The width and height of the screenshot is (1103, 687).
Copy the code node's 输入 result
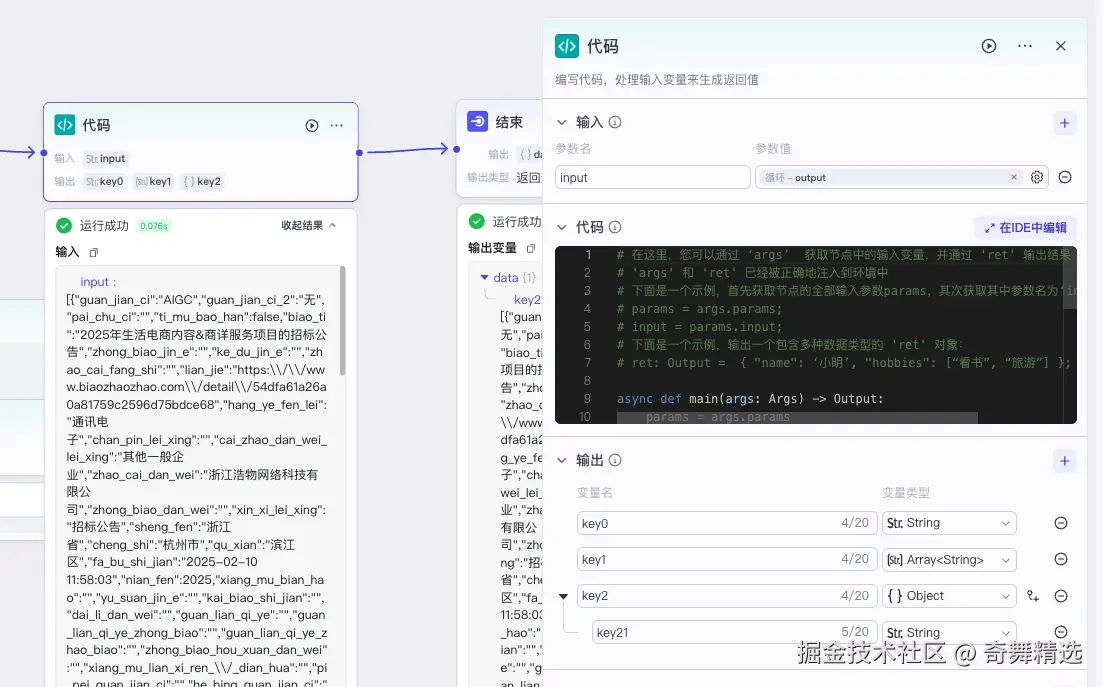tap(94, 252)
